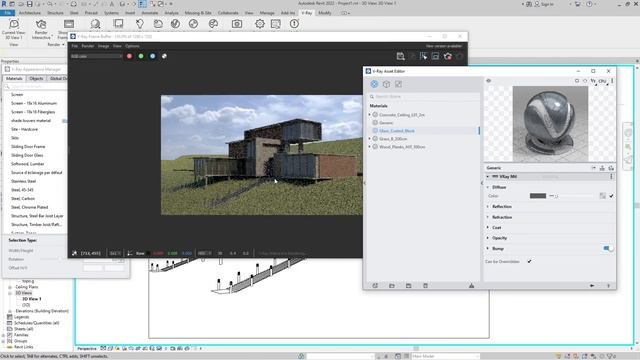This screenshot has width=640, height=360.
Task: Click the Show Frame Buffer icon in ribbon
Action: (x=69, y=24)
